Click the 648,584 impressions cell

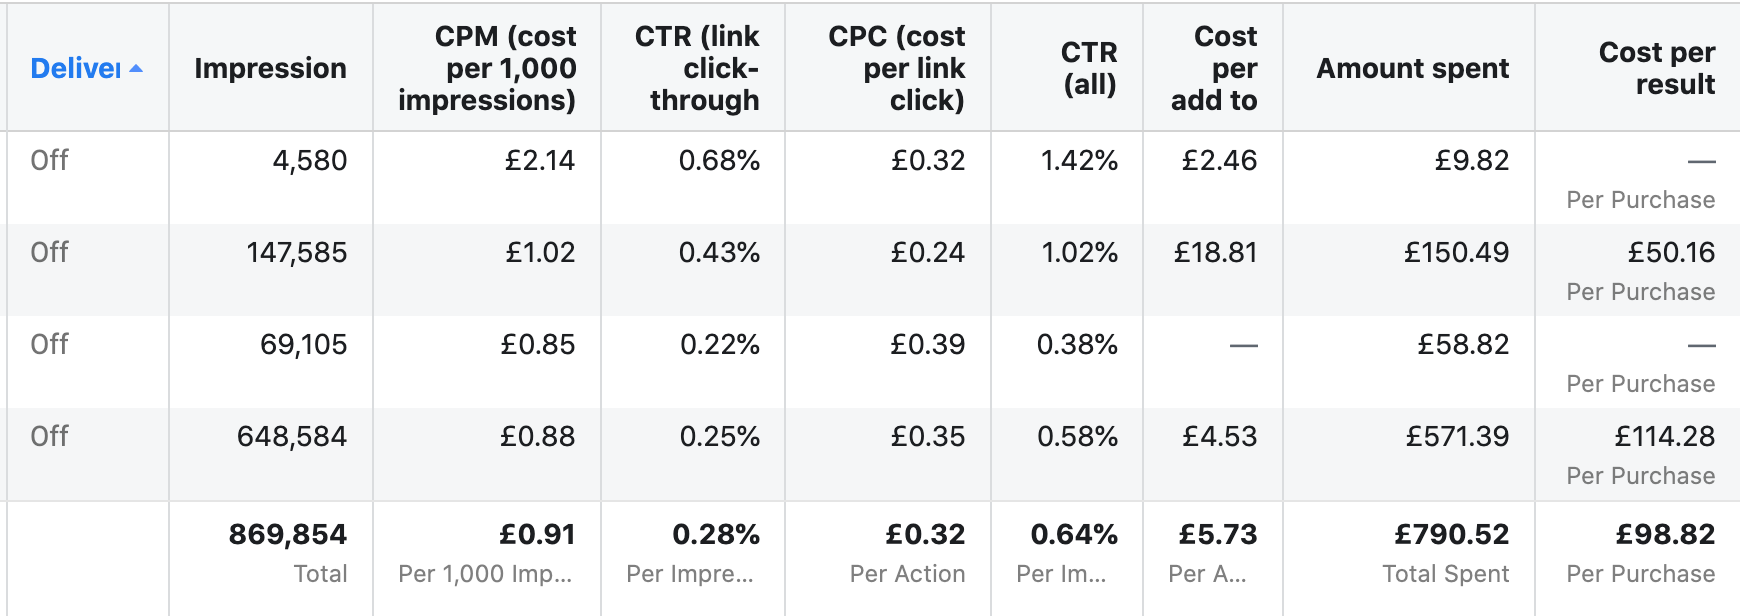(292, 436)
